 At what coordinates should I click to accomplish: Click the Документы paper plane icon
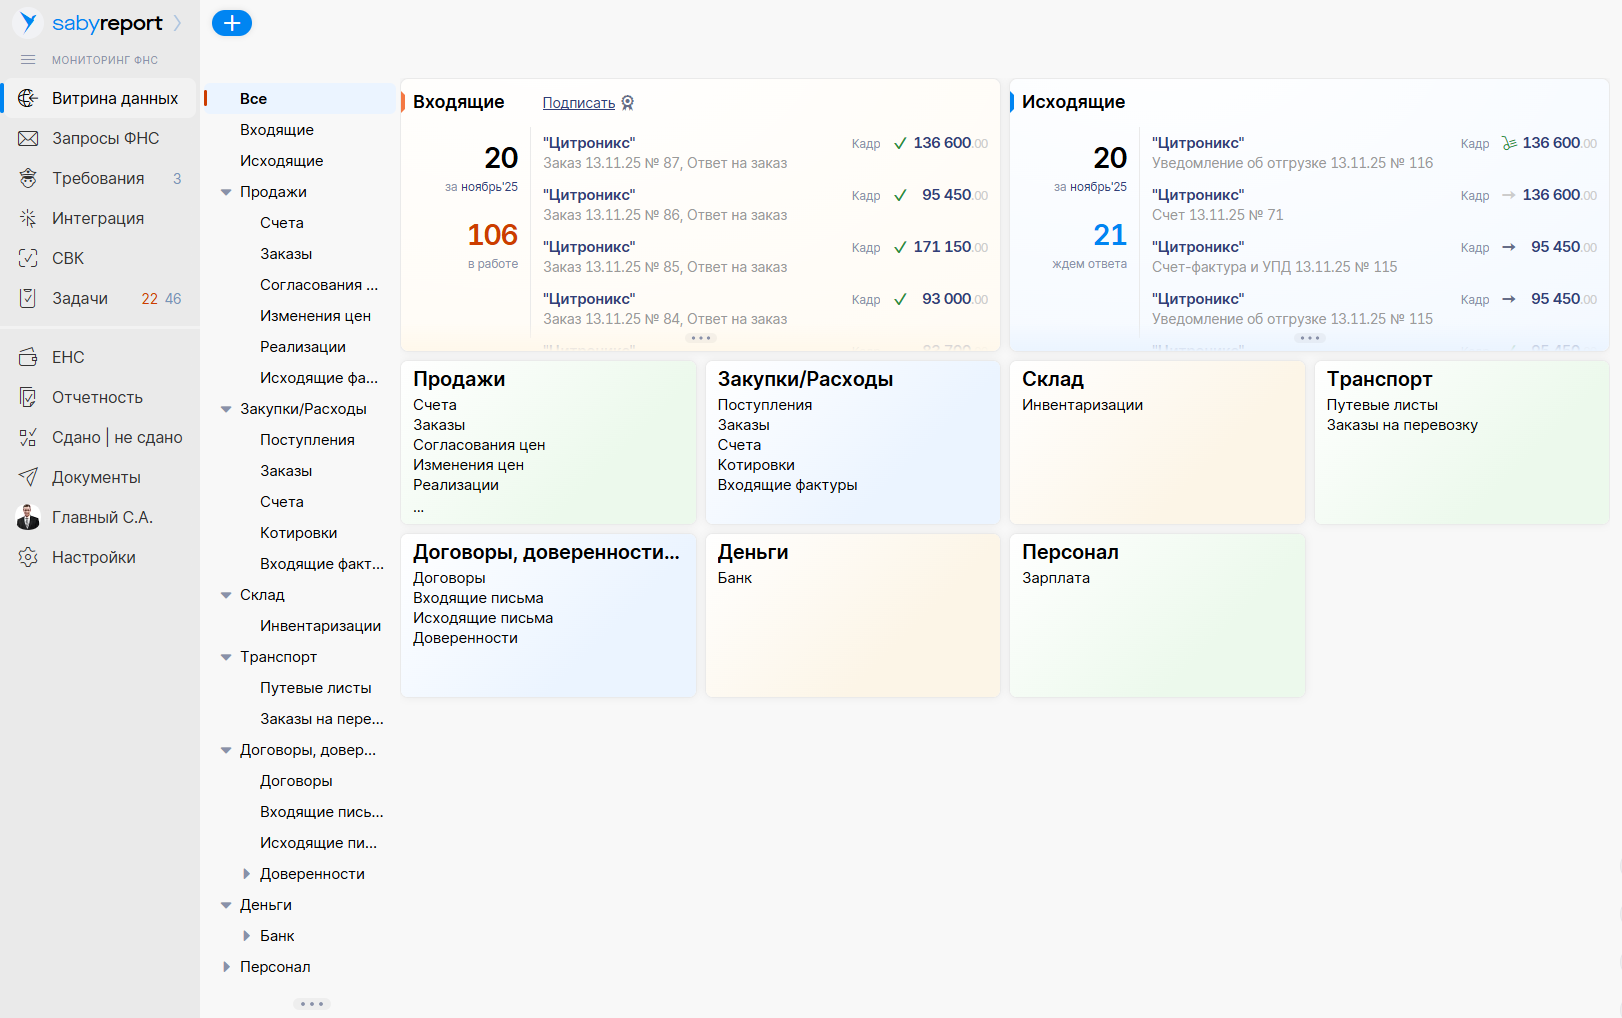pos(28,477)
